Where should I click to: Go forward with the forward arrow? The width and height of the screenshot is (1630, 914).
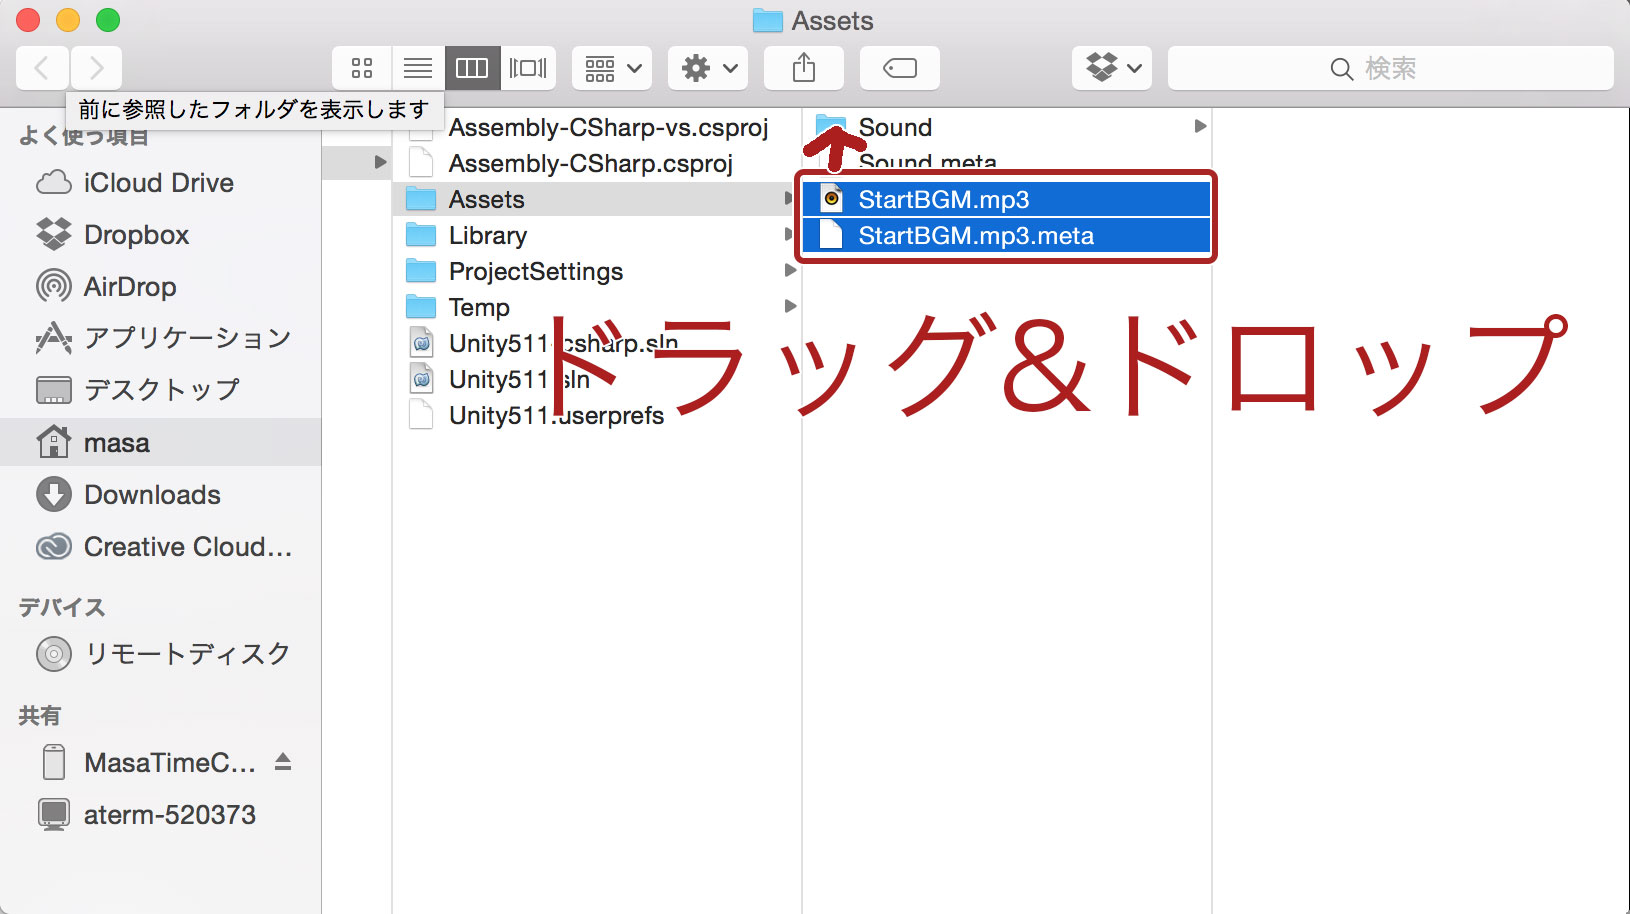[96, 68]
